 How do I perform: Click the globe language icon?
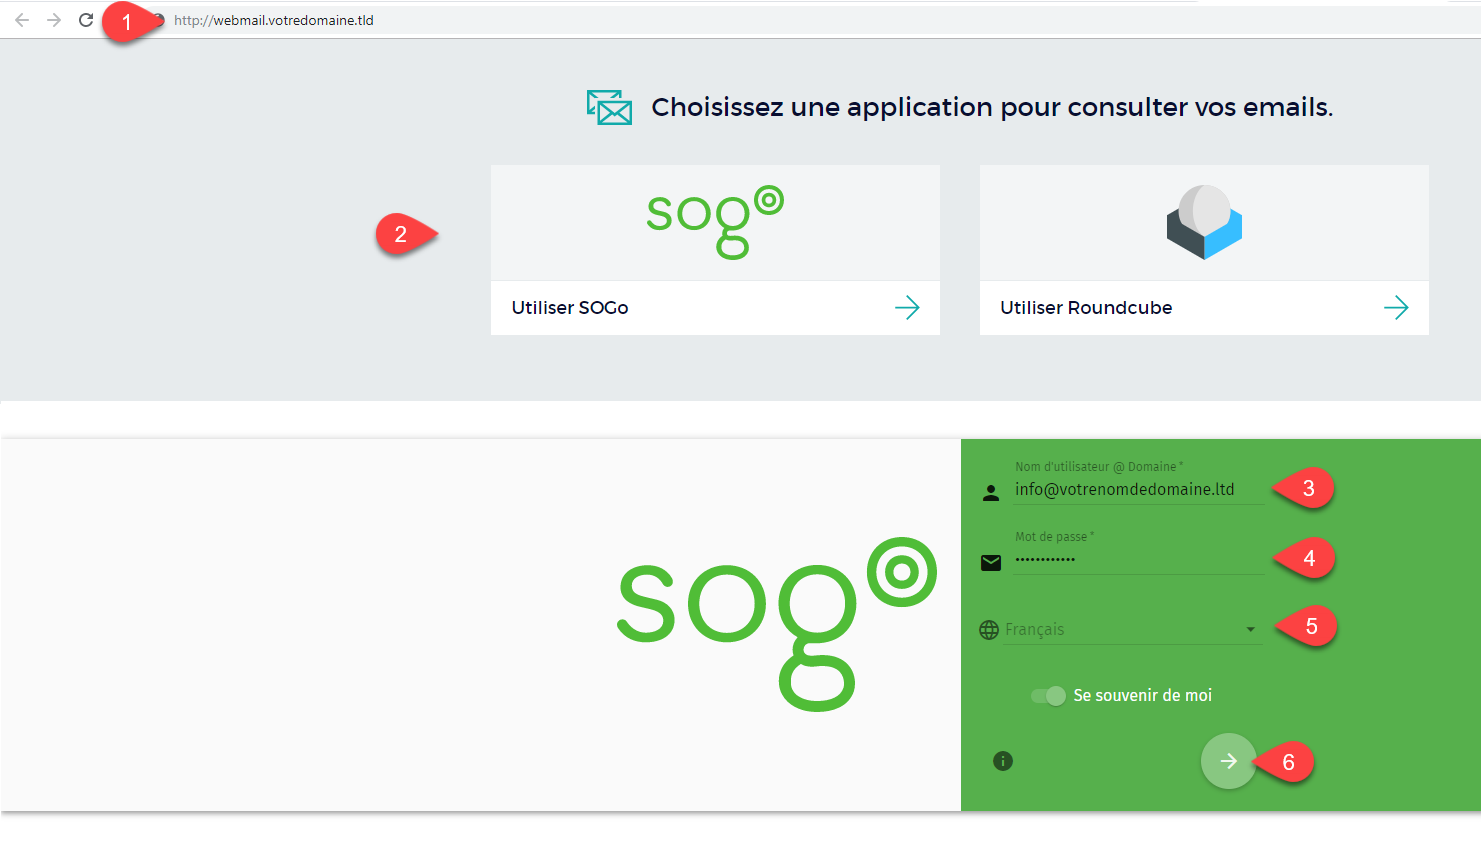click(x=989, y=630)
